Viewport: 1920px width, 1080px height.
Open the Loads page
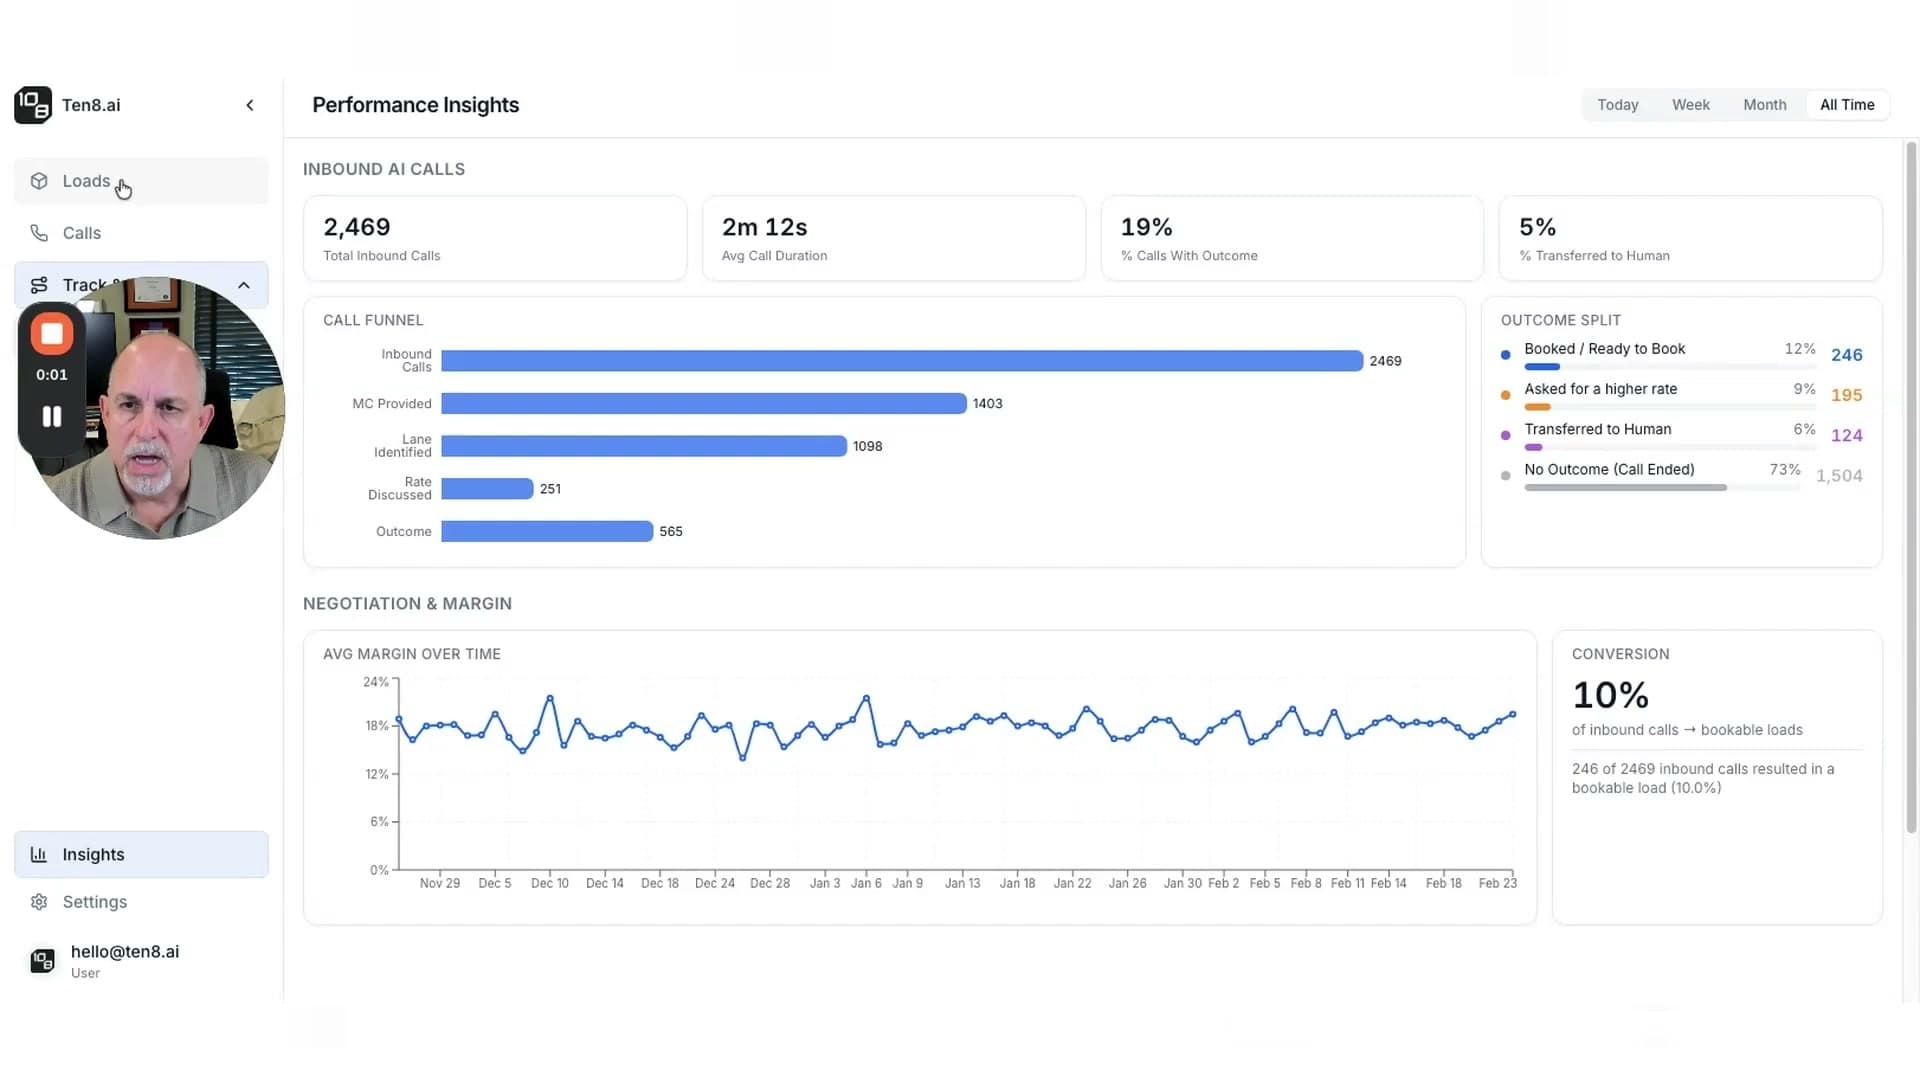86,181
